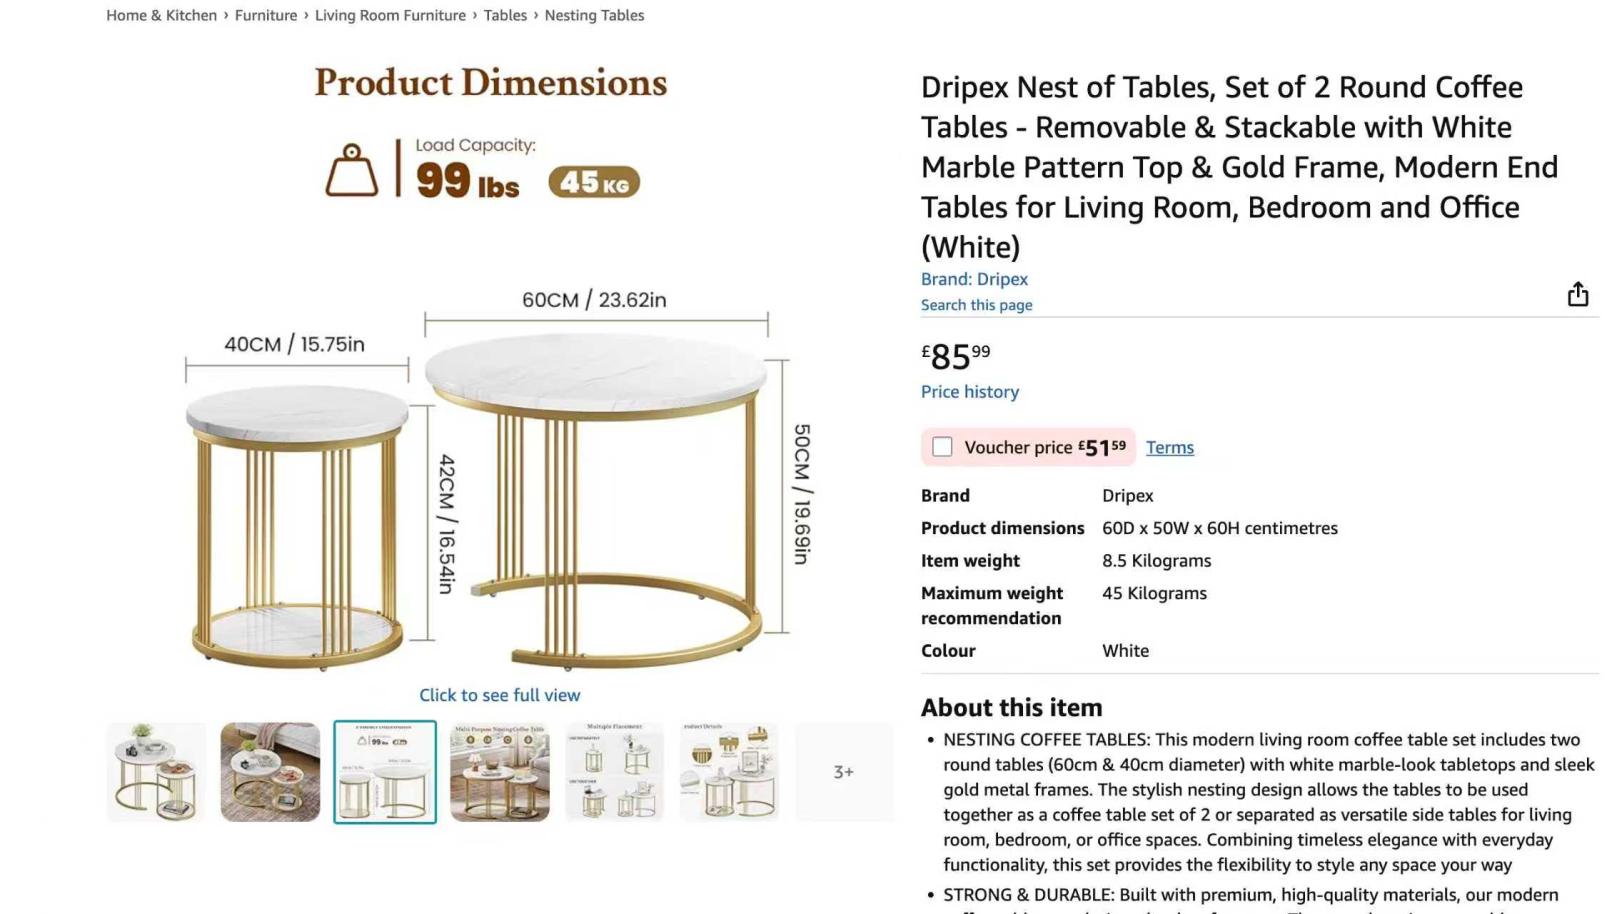Click to see full view of image

[499, 695]
